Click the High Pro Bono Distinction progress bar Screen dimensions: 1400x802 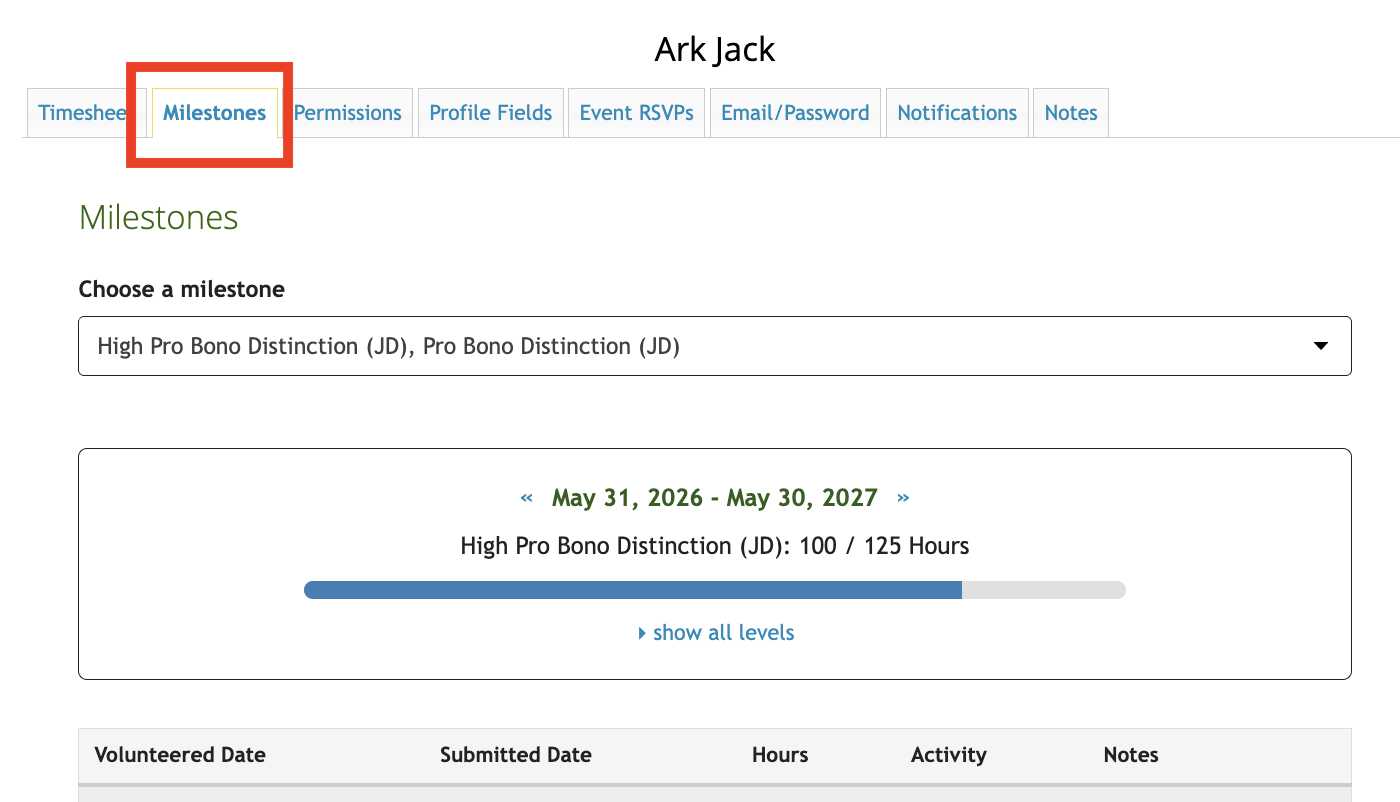[x=715, y=590]
